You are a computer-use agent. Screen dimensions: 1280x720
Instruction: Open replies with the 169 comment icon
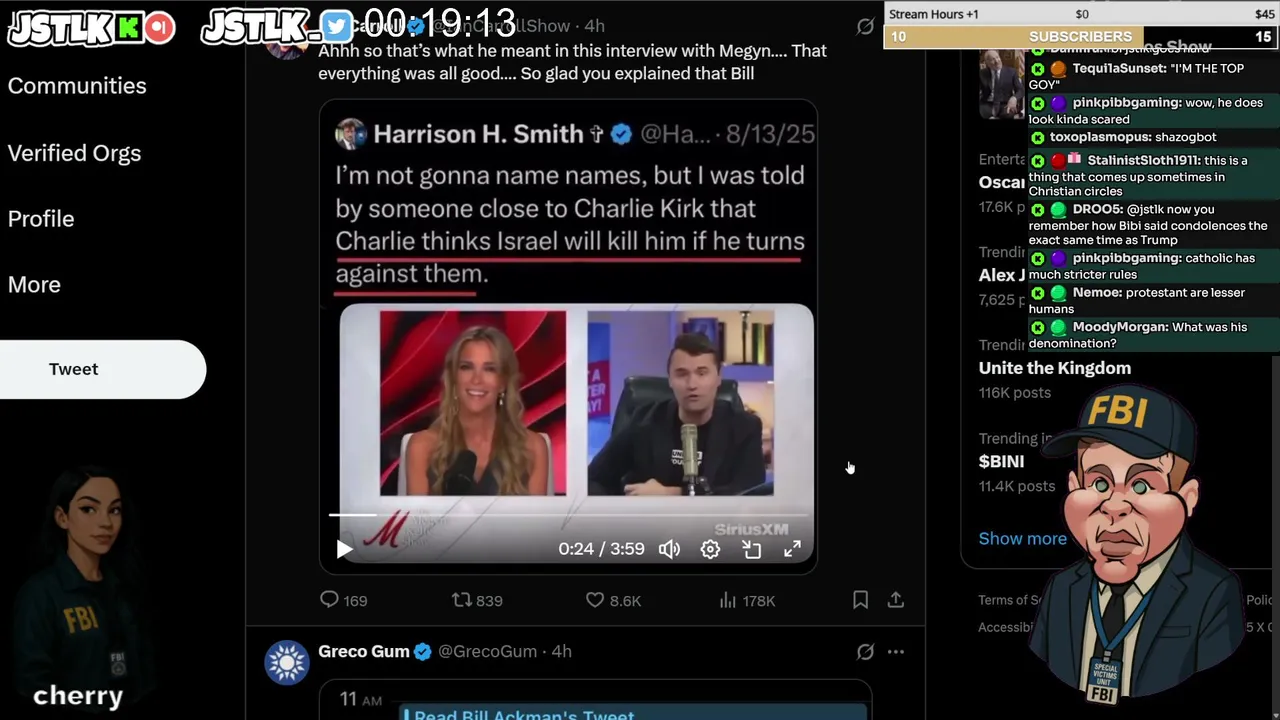coord(343,600)
